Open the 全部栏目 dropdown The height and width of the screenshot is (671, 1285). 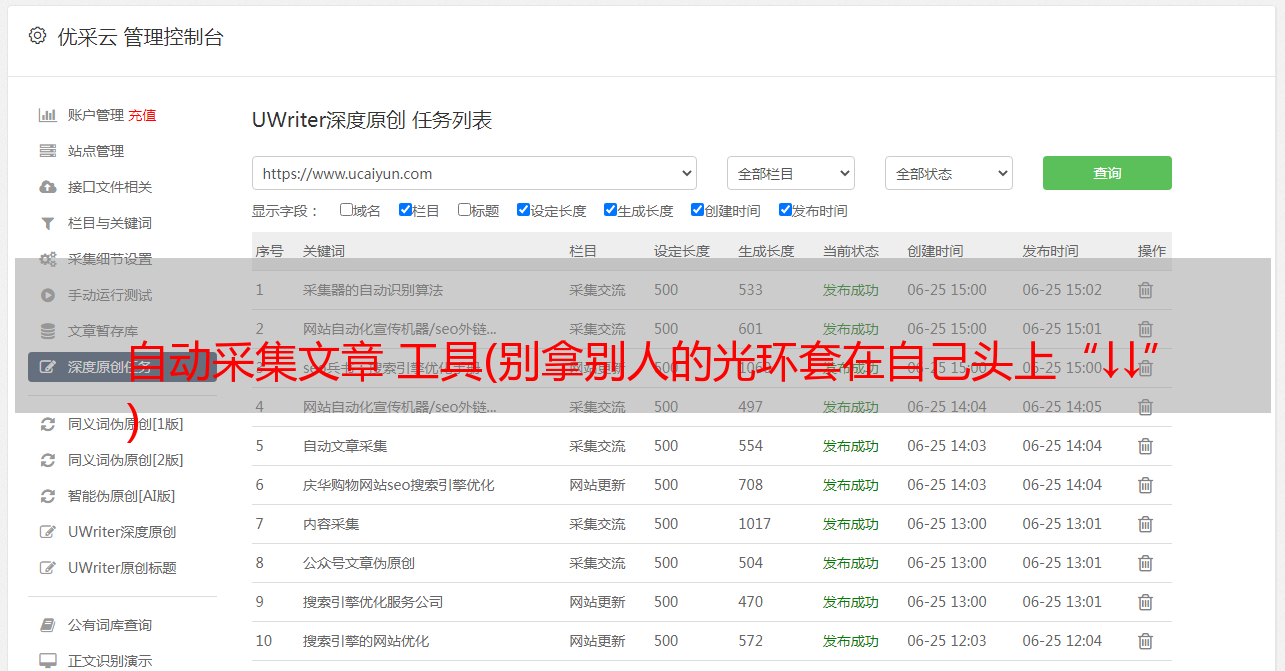(x=791, y=173)
